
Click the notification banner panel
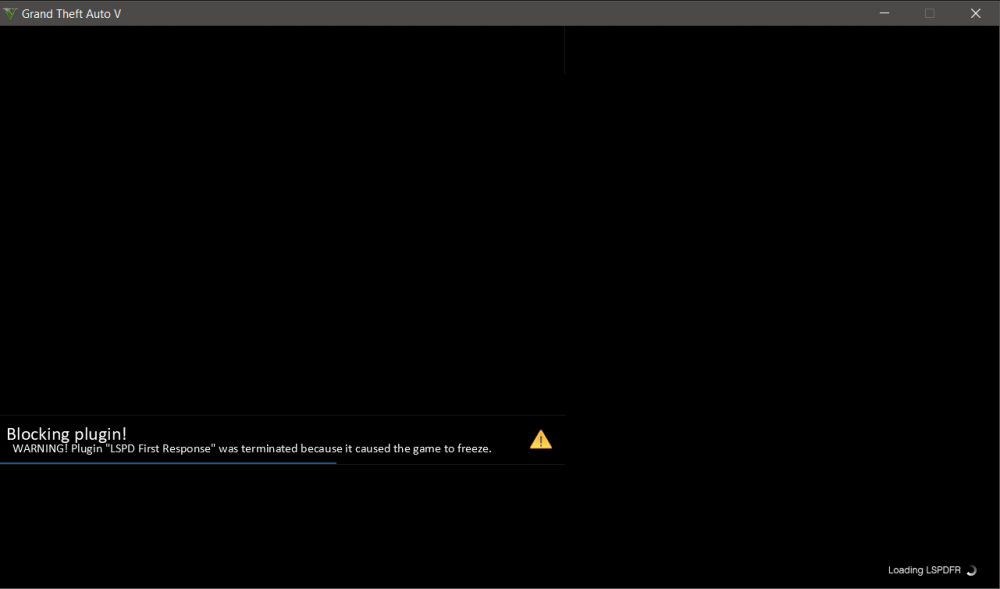(280, 440)
